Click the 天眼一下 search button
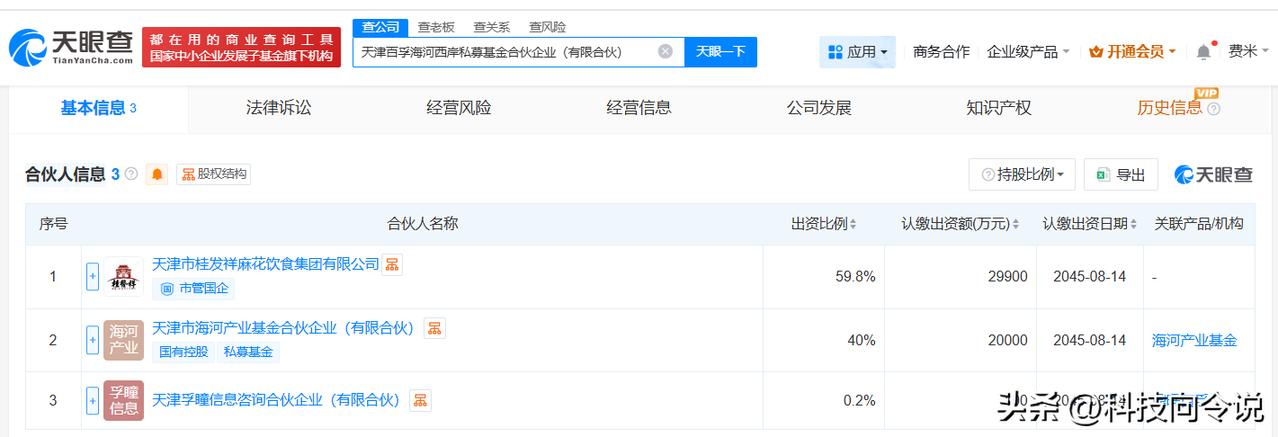Screen dimensions: 1278x437 click(x=721, y=51)
